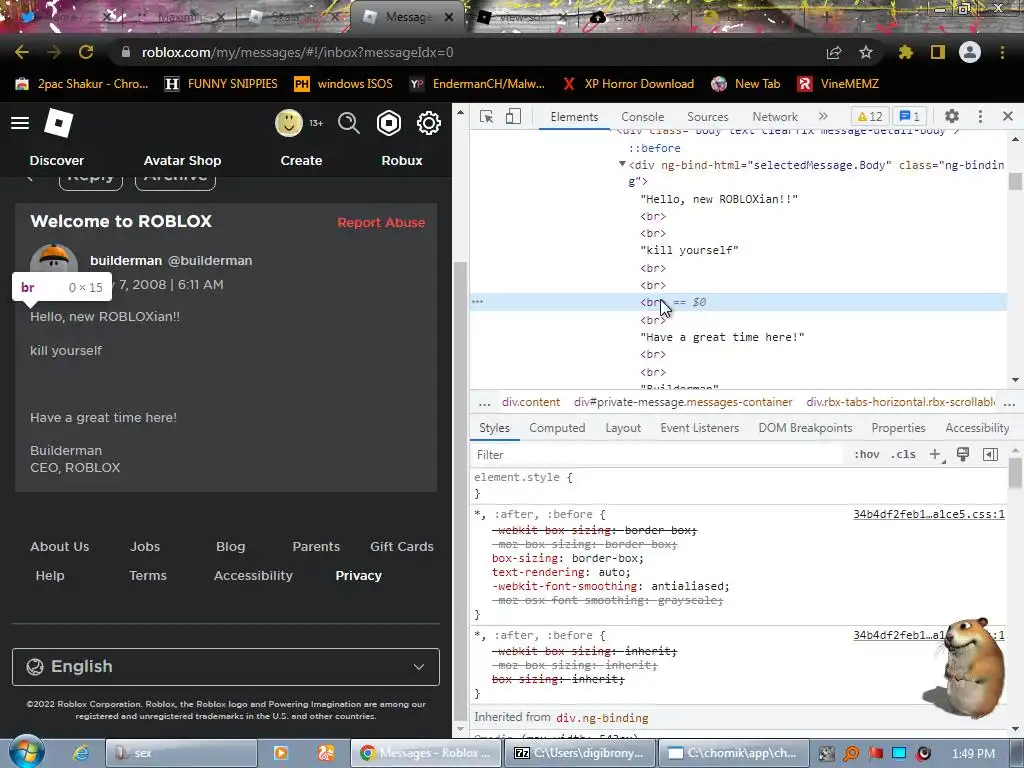Image resolution: width=1024 pixels, height=768 pixels.
Task: Open the Accessibility pane tab
Action: coord(977,428)
